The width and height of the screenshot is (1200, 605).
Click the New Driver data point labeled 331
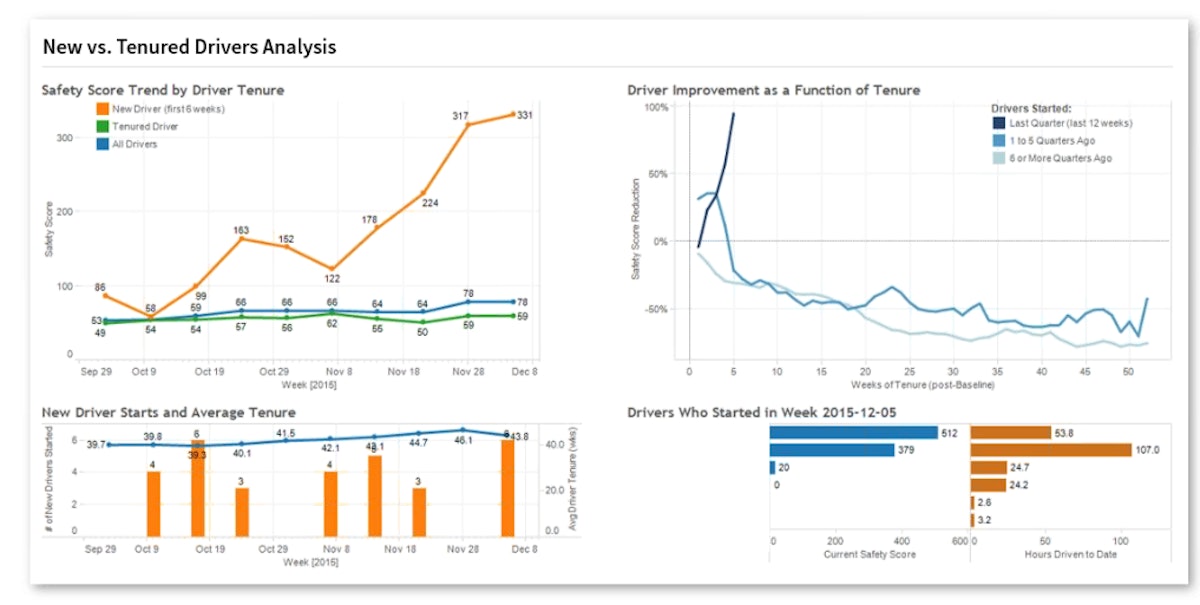pyautogui.click(x=513, y=114)
